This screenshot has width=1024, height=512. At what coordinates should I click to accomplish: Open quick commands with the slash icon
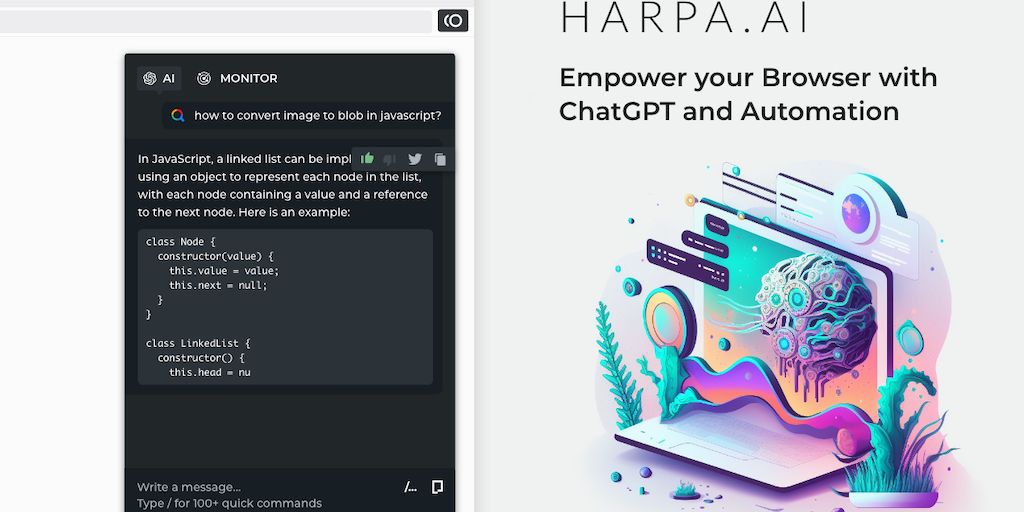point(410,487)
